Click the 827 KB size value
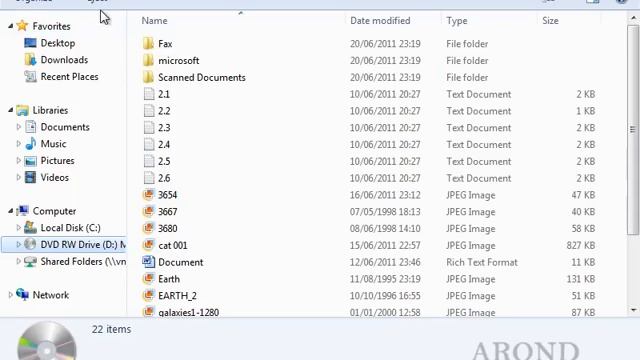The image size is (640, 360). (580, 245)
